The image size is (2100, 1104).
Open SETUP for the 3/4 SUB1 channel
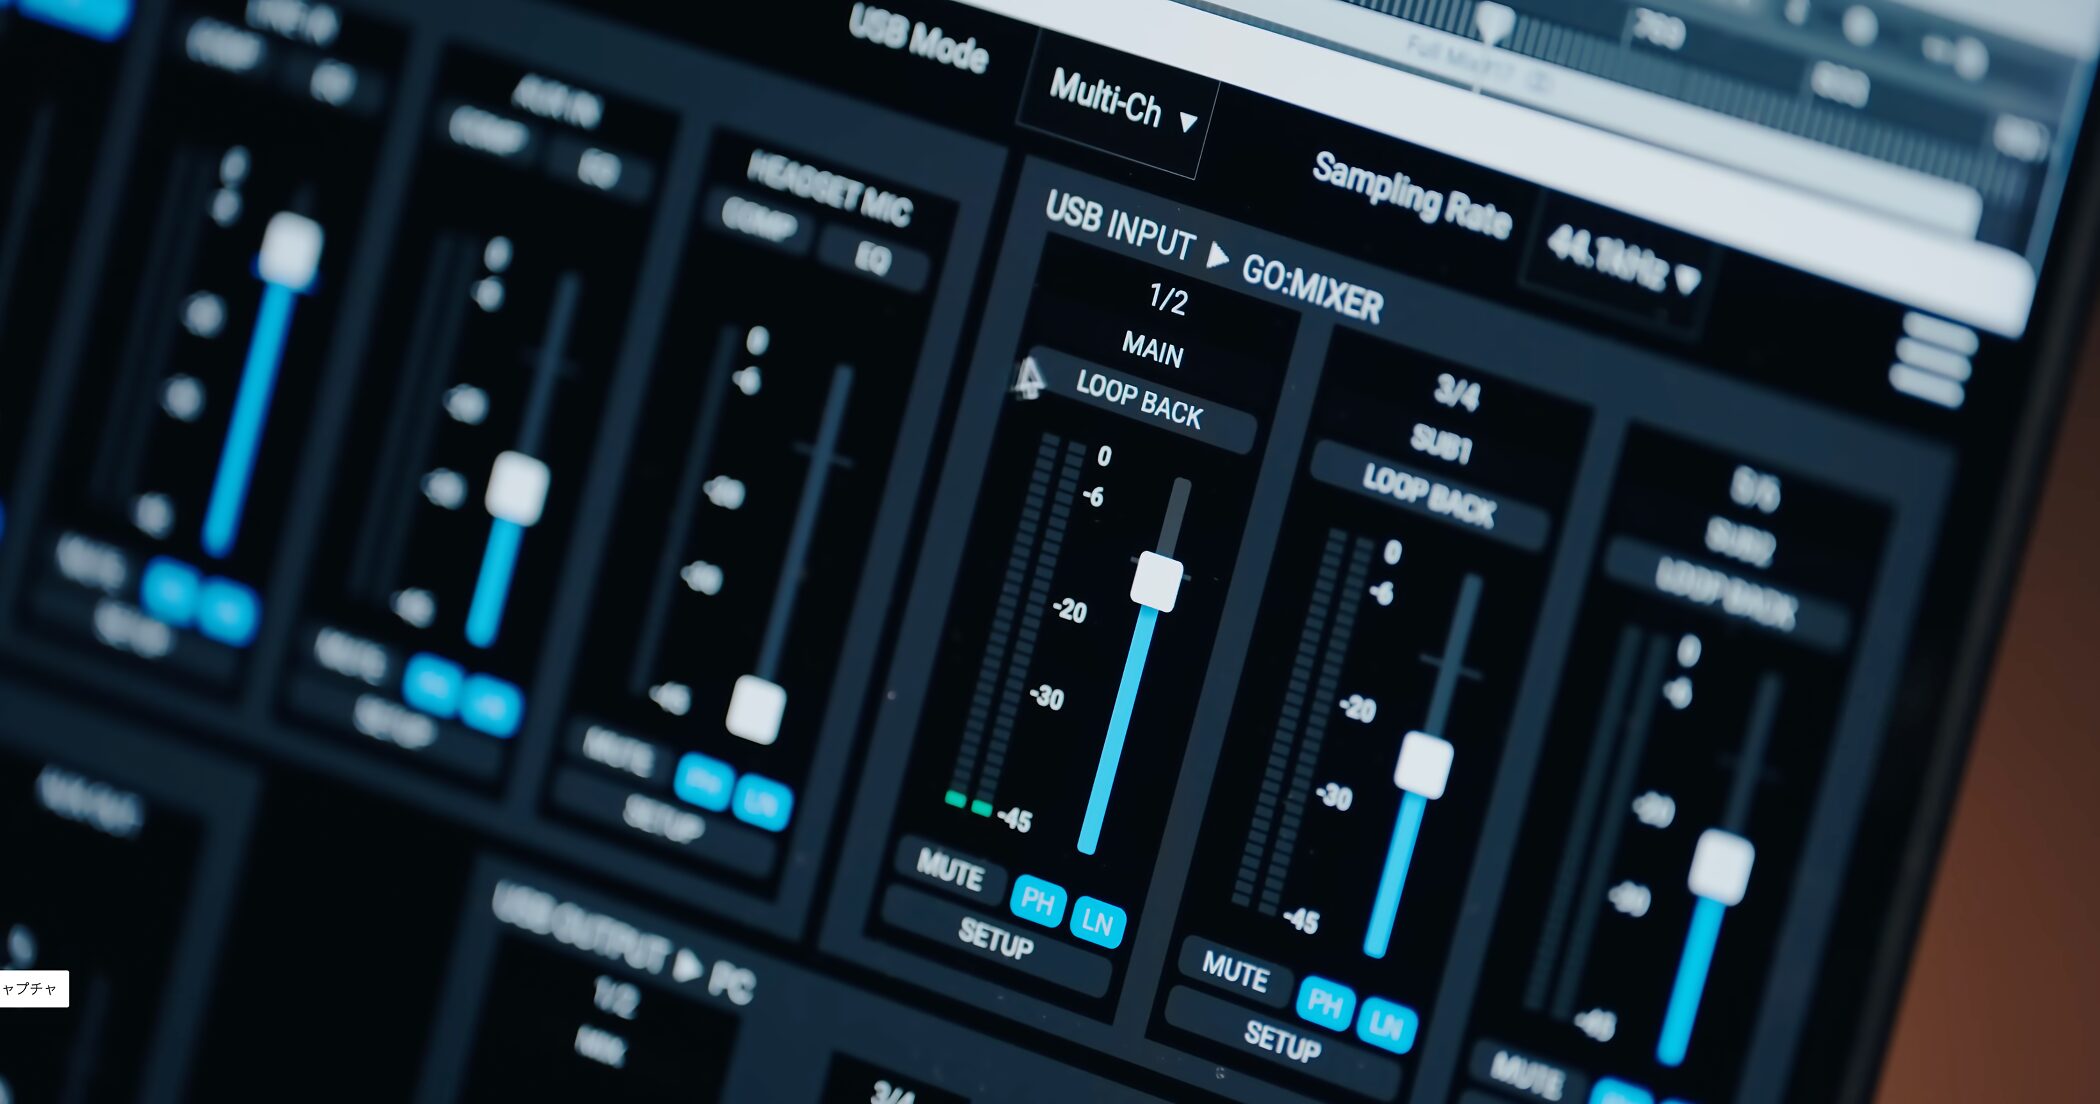tap(1282, 1043)
